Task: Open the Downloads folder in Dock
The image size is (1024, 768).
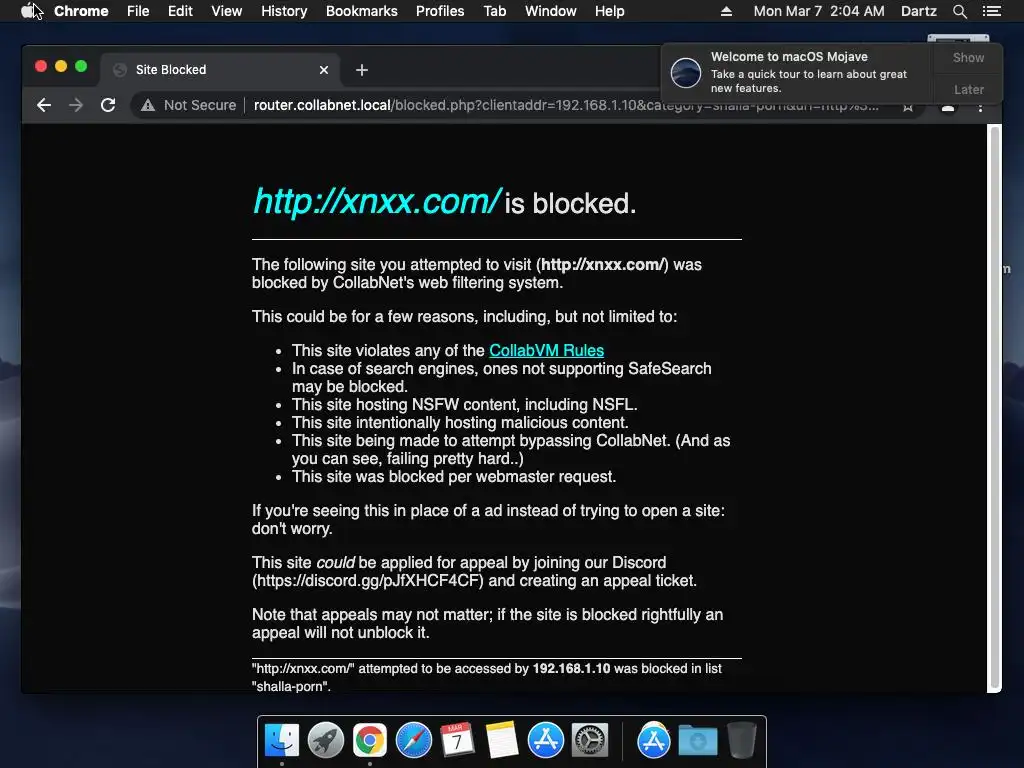Action: pyautogui.click(x=697, y=742)
